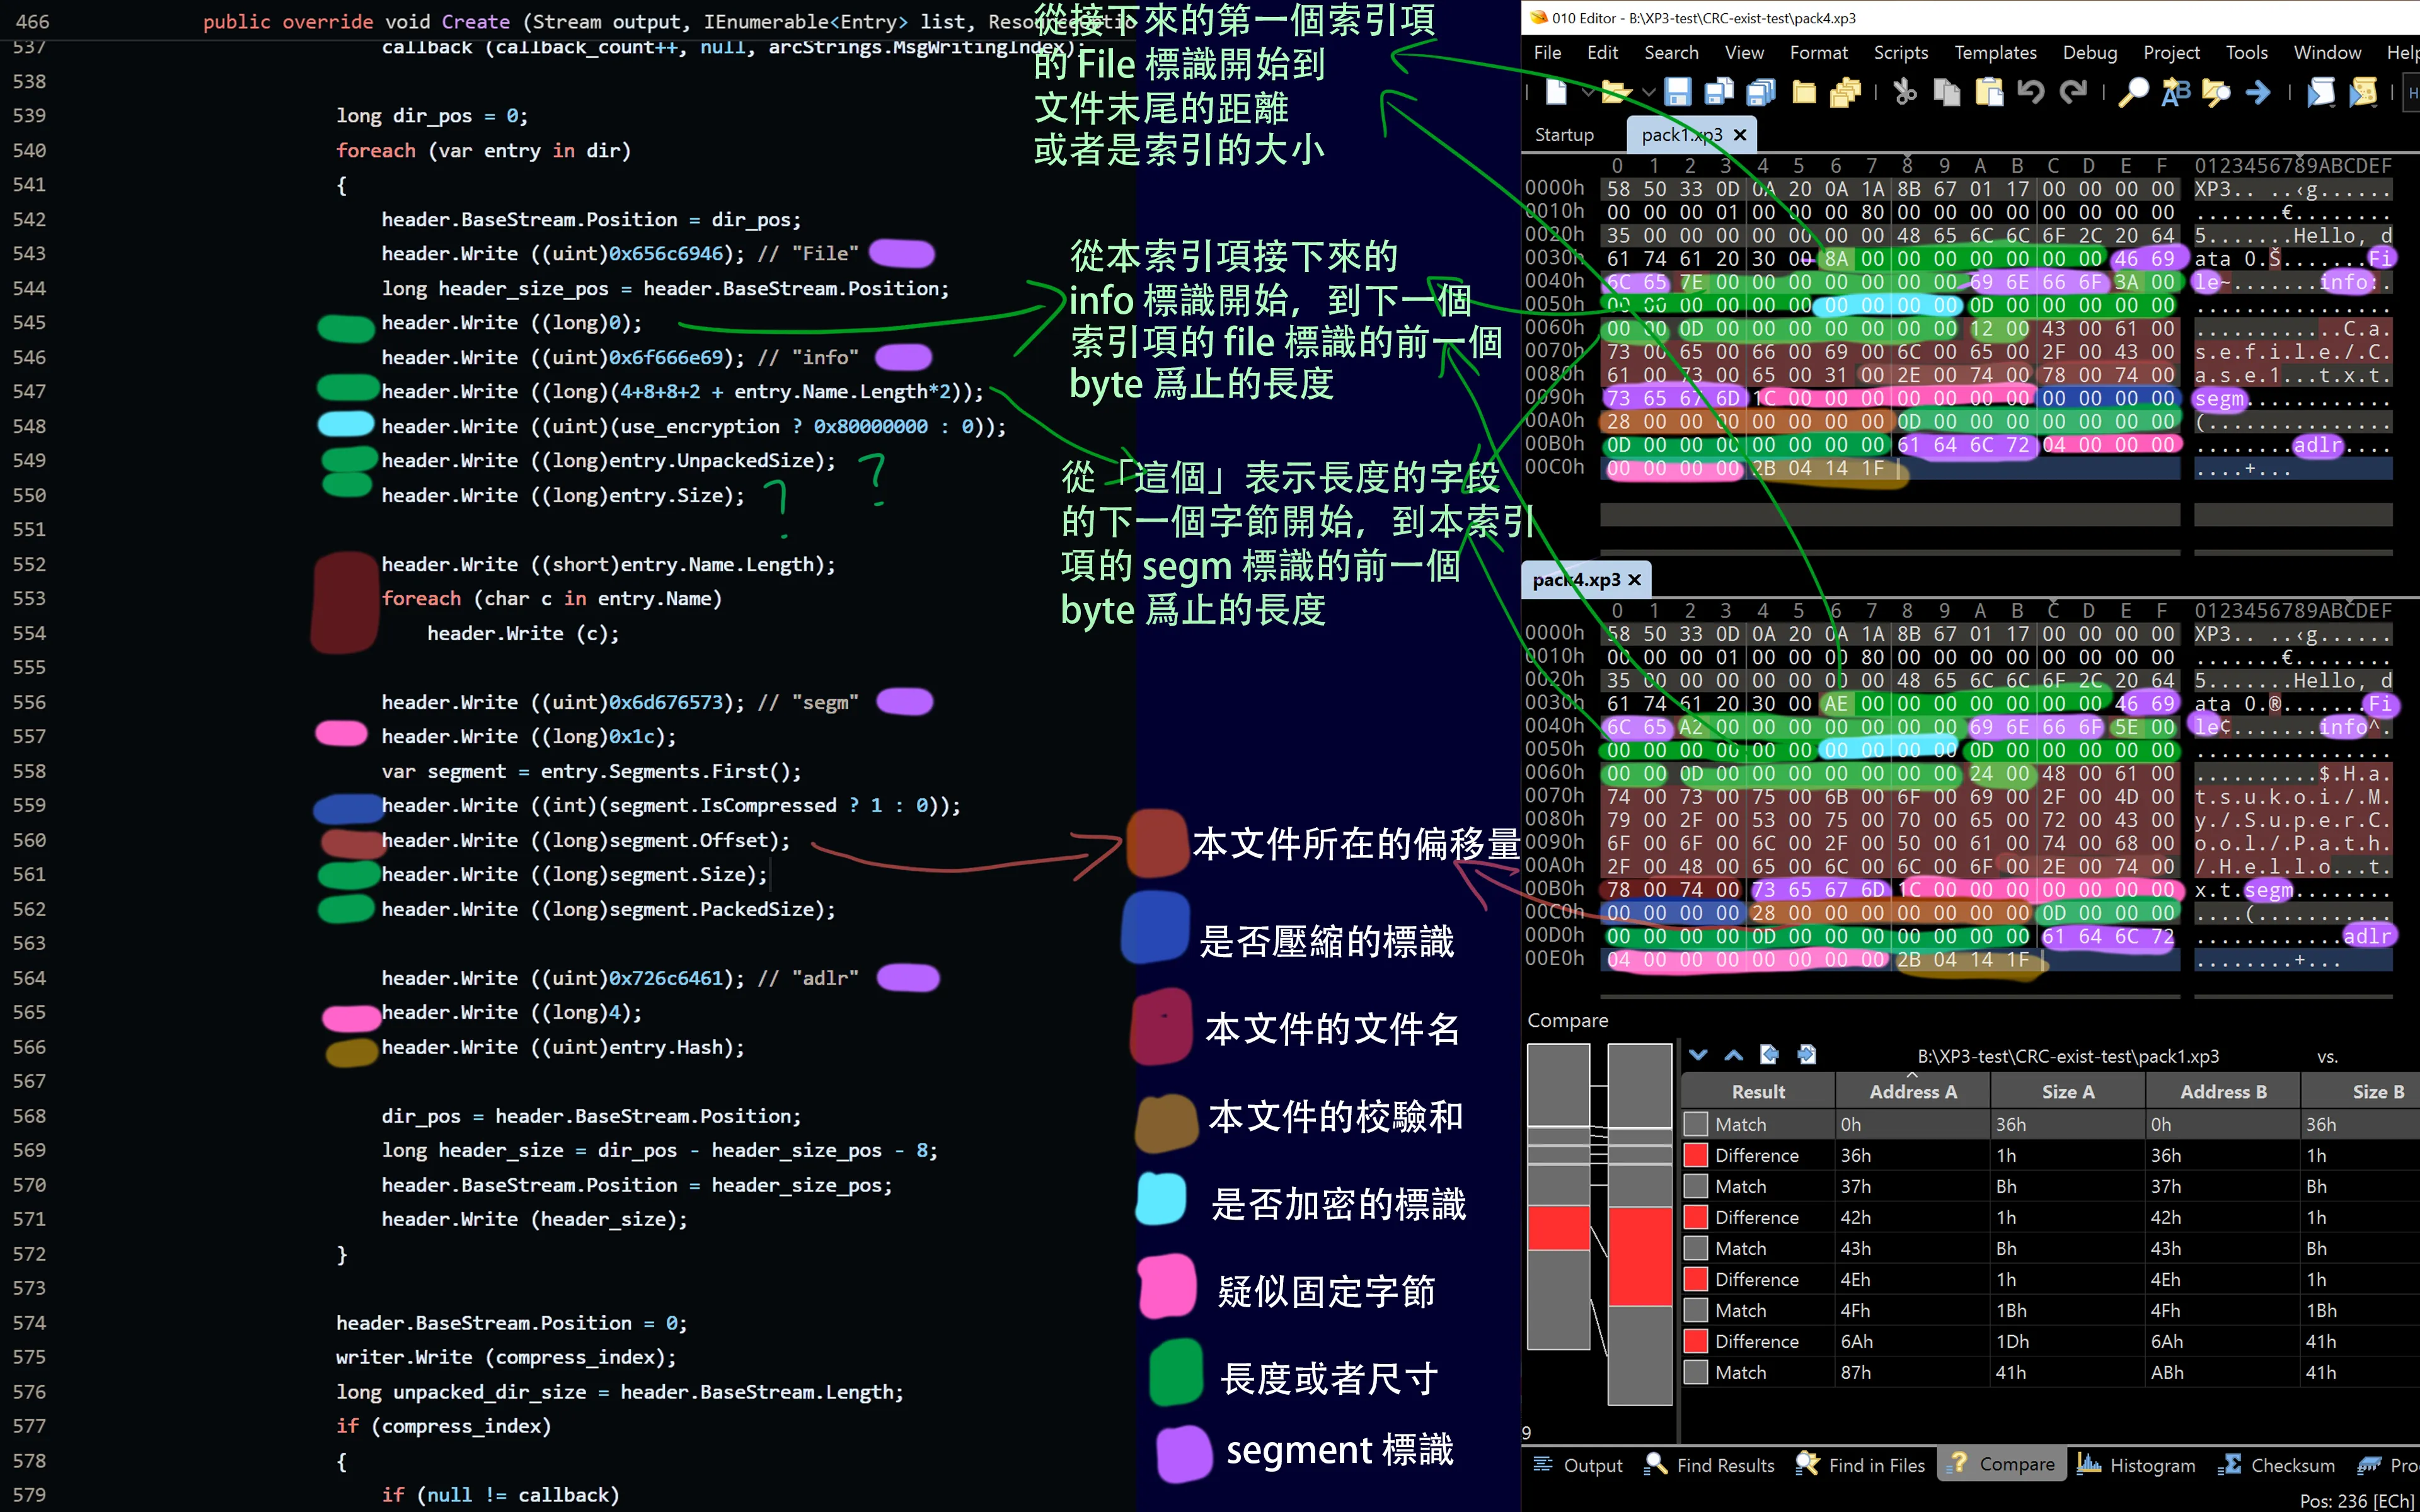Click the Undo arrow icon
2420x1512 pixels.
(2030, 93)
